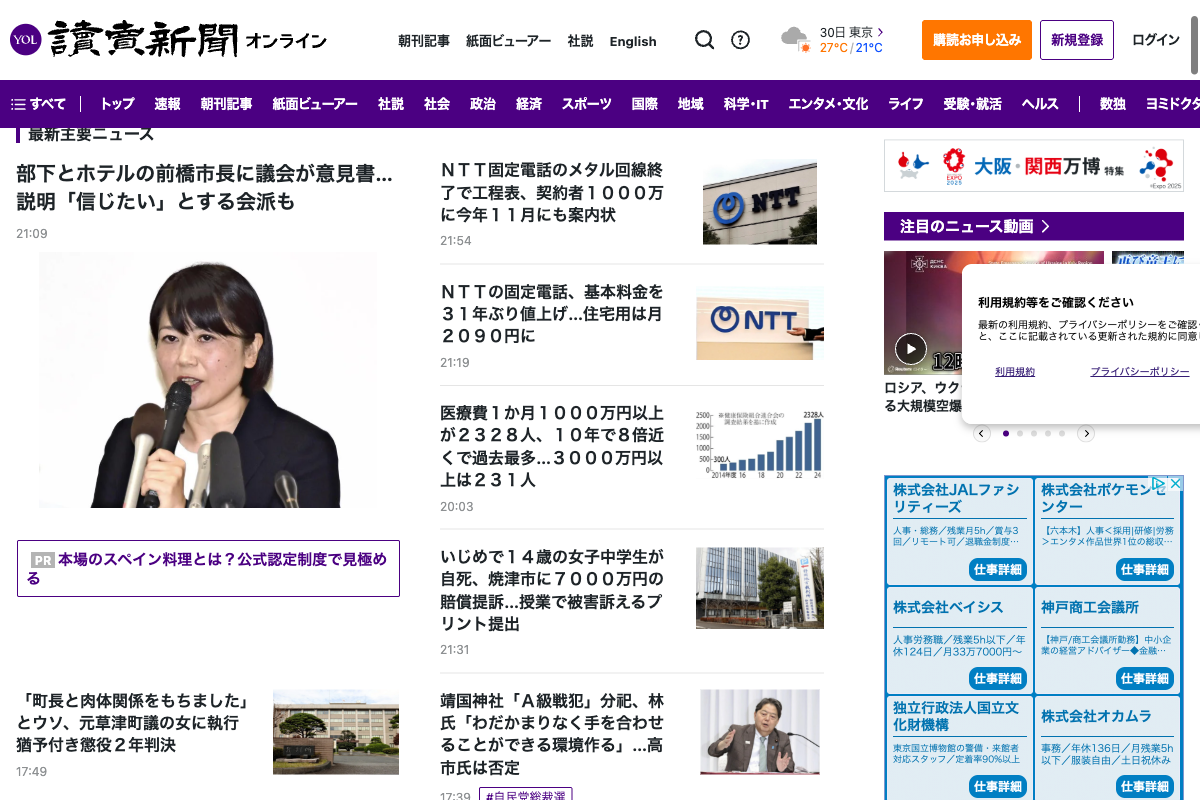Select the second carousel pagination dot
The width and height of the screenshot is (1200, 800).
tap(1020, 433)
